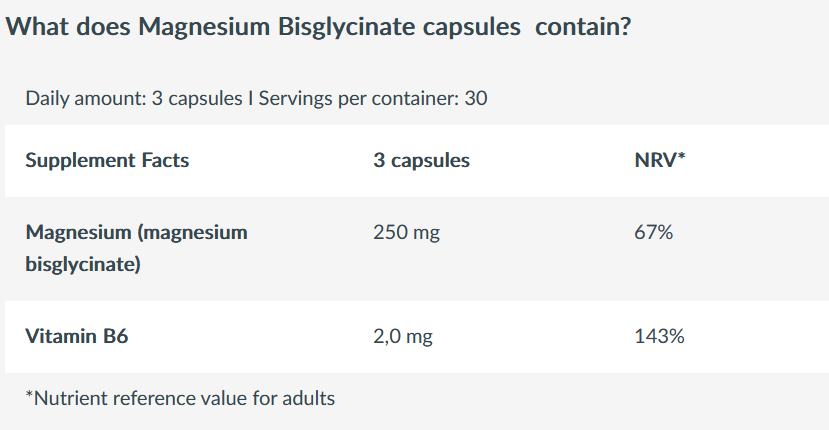Screen dimensions: 829x430
Task: Click the word "contain?" ending the heading
Action: (x=583, y=27)
